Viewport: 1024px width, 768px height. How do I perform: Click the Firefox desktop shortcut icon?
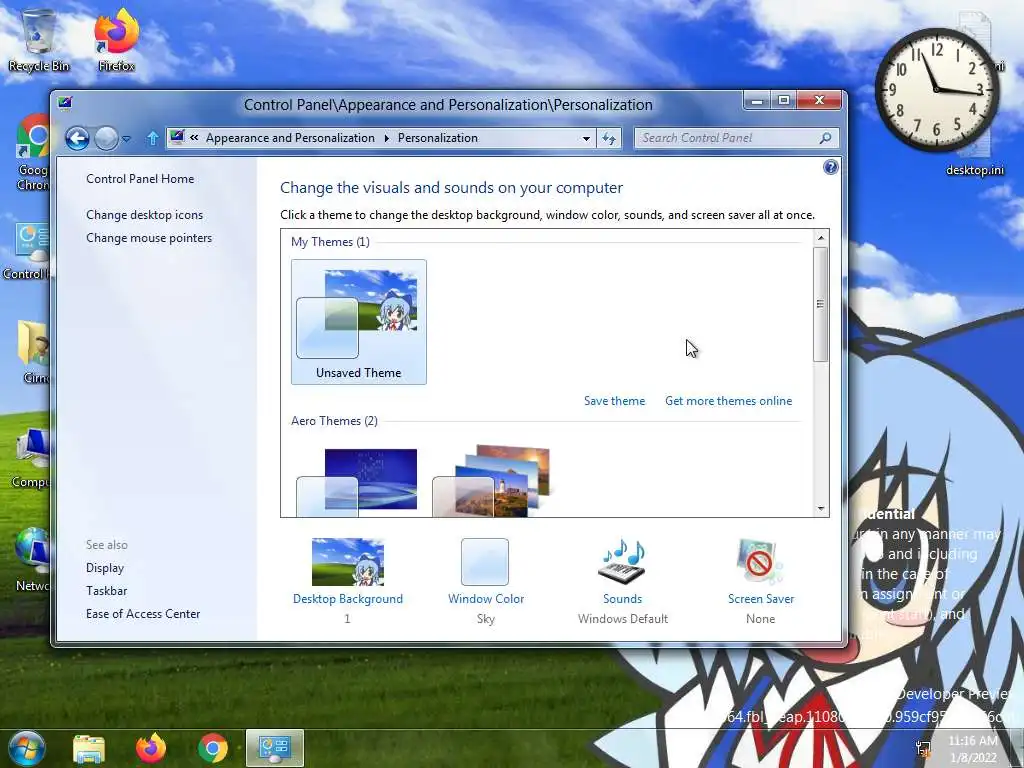(116, 40)
